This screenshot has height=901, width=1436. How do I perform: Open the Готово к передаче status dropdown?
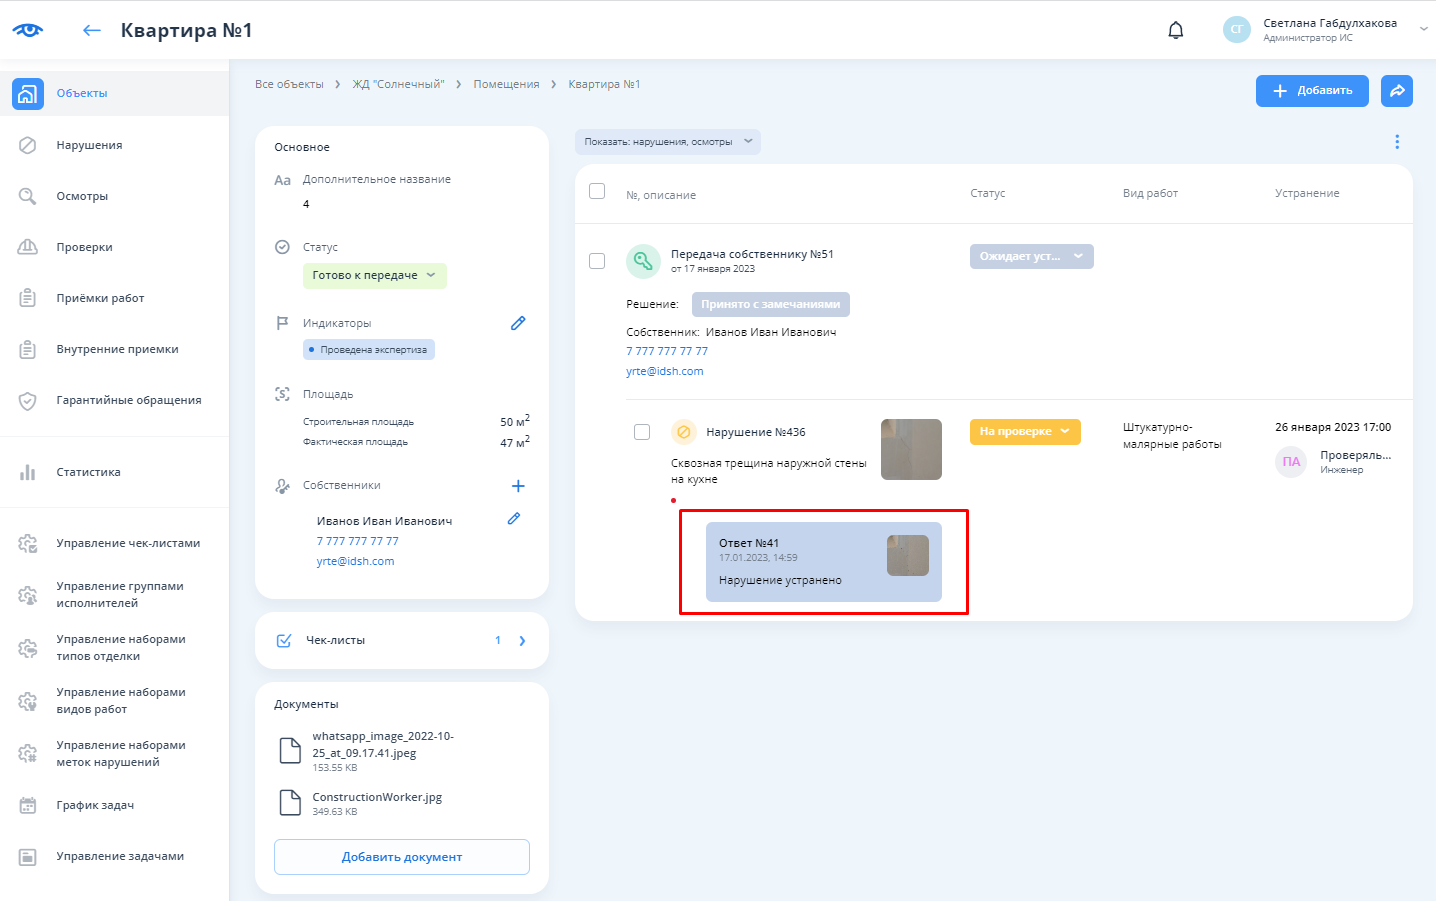point(374,276)
